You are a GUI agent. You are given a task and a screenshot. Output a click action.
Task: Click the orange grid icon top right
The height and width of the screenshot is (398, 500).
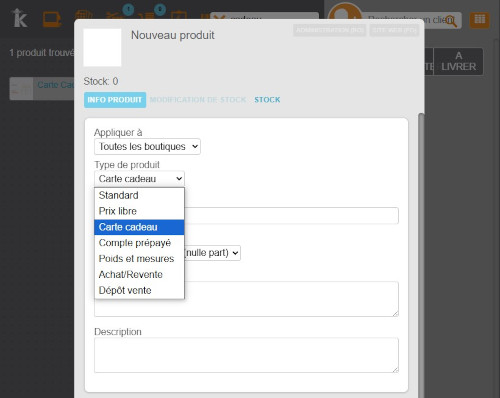479,20
